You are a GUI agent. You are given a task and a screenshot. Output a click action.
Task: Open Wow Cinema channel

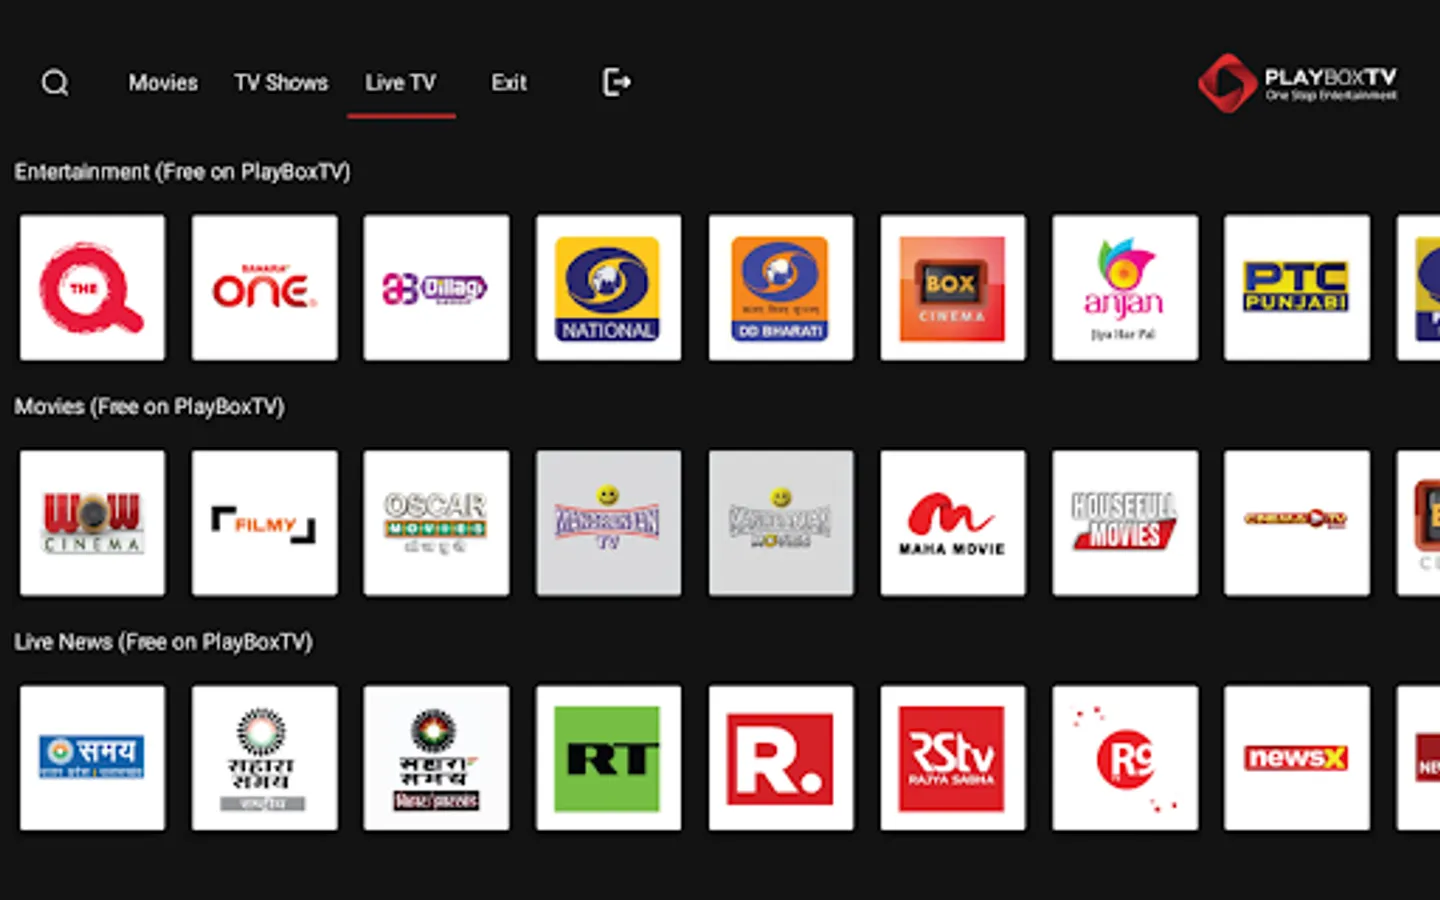pyautogui.click(x=93, y=523)
